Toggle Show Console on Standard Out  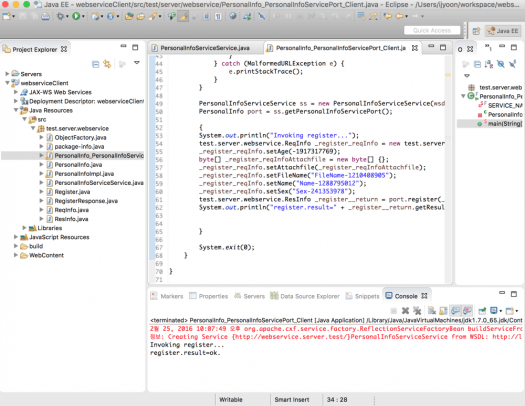point(455,311)
